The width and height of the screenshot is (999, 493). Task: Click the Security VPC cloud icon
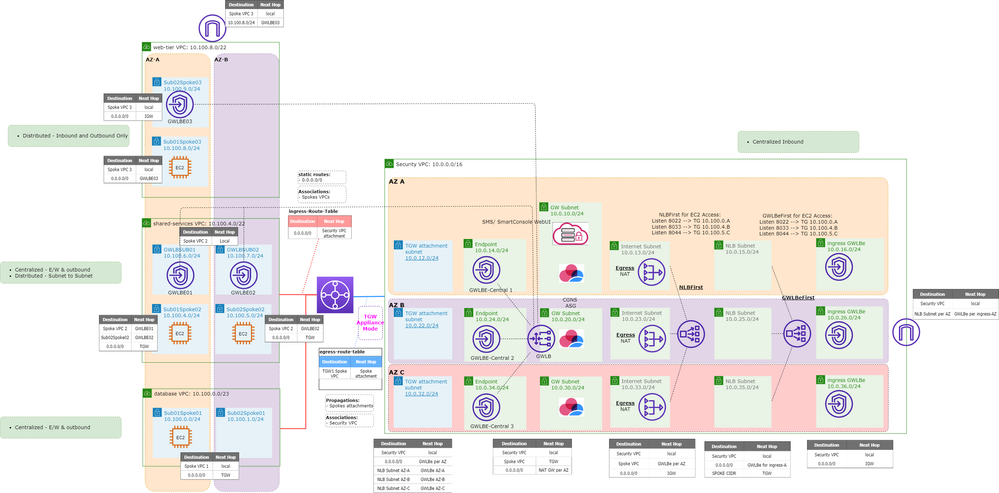pos(389,164)
